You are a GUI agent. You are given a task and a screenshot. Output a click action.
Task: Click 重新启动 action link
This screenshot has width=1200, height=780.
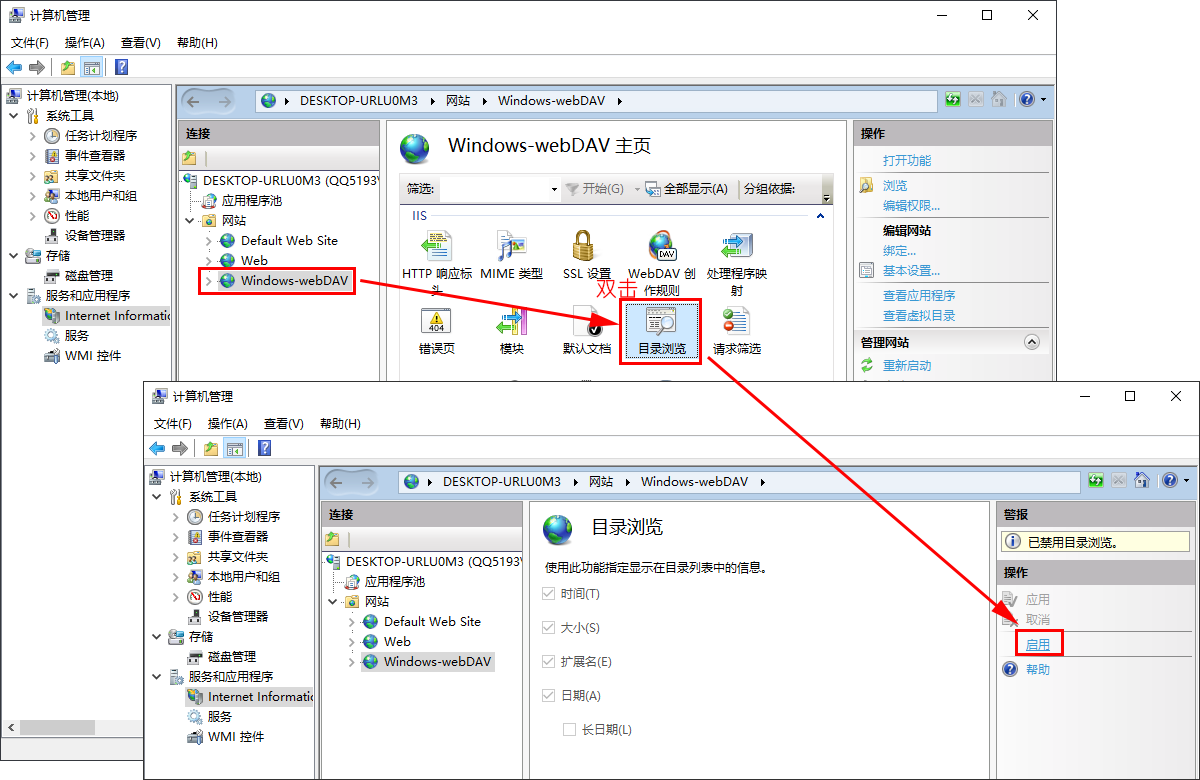click(907, 365)
